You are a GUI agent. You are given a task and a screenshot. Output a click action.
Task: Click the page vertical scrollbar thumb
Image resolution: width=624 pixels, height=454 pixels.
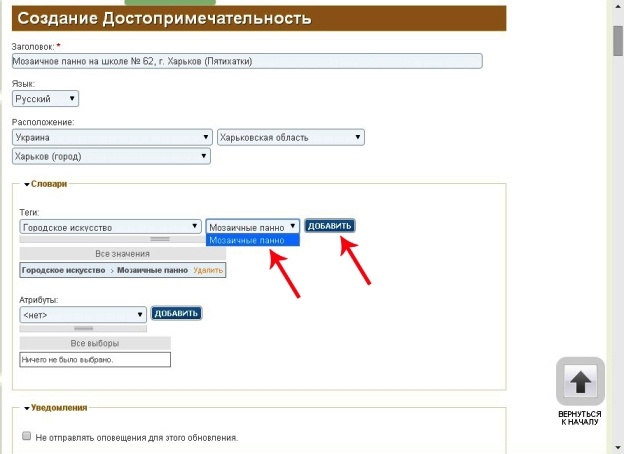coord(618,39)
